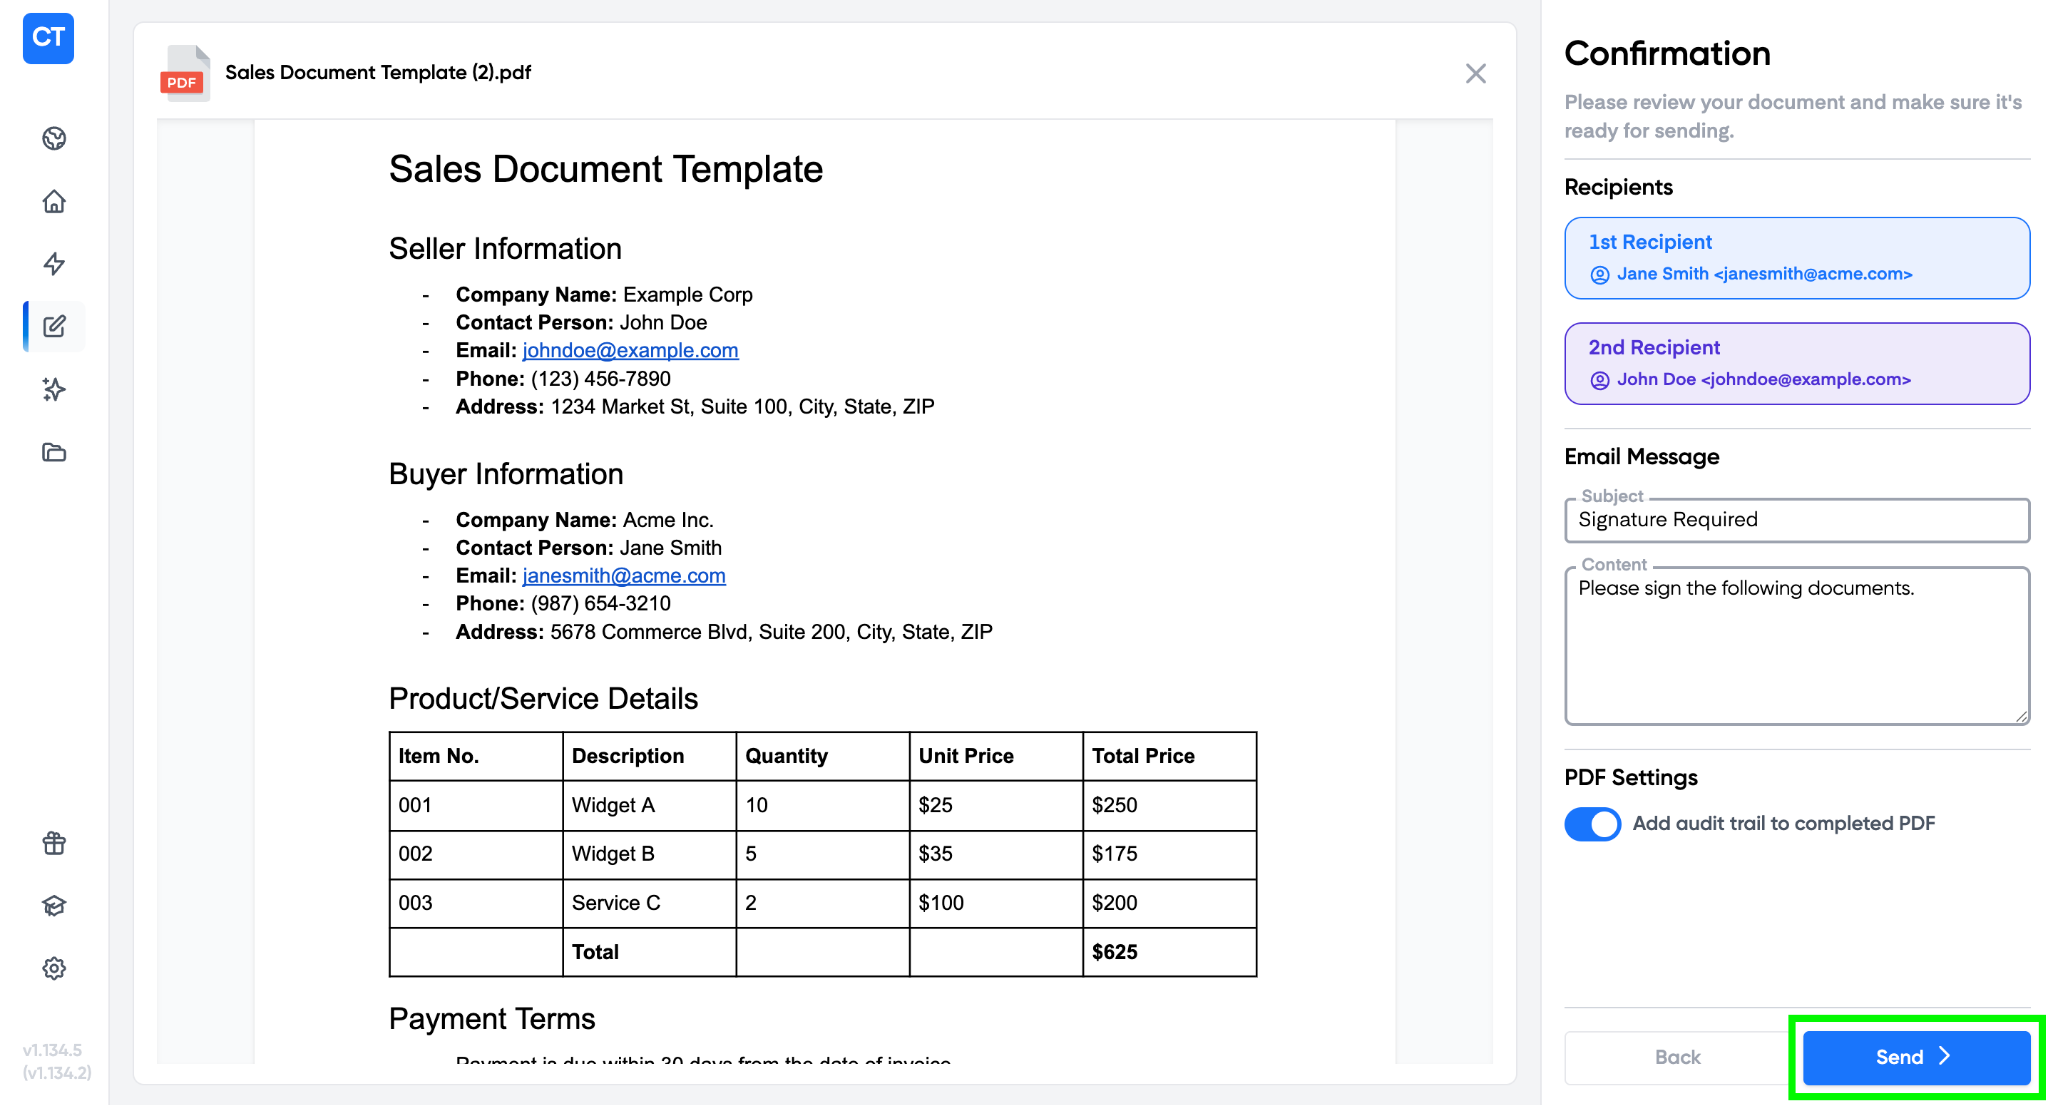Open the dashboard palette icon in sidebar

(54, 138)
